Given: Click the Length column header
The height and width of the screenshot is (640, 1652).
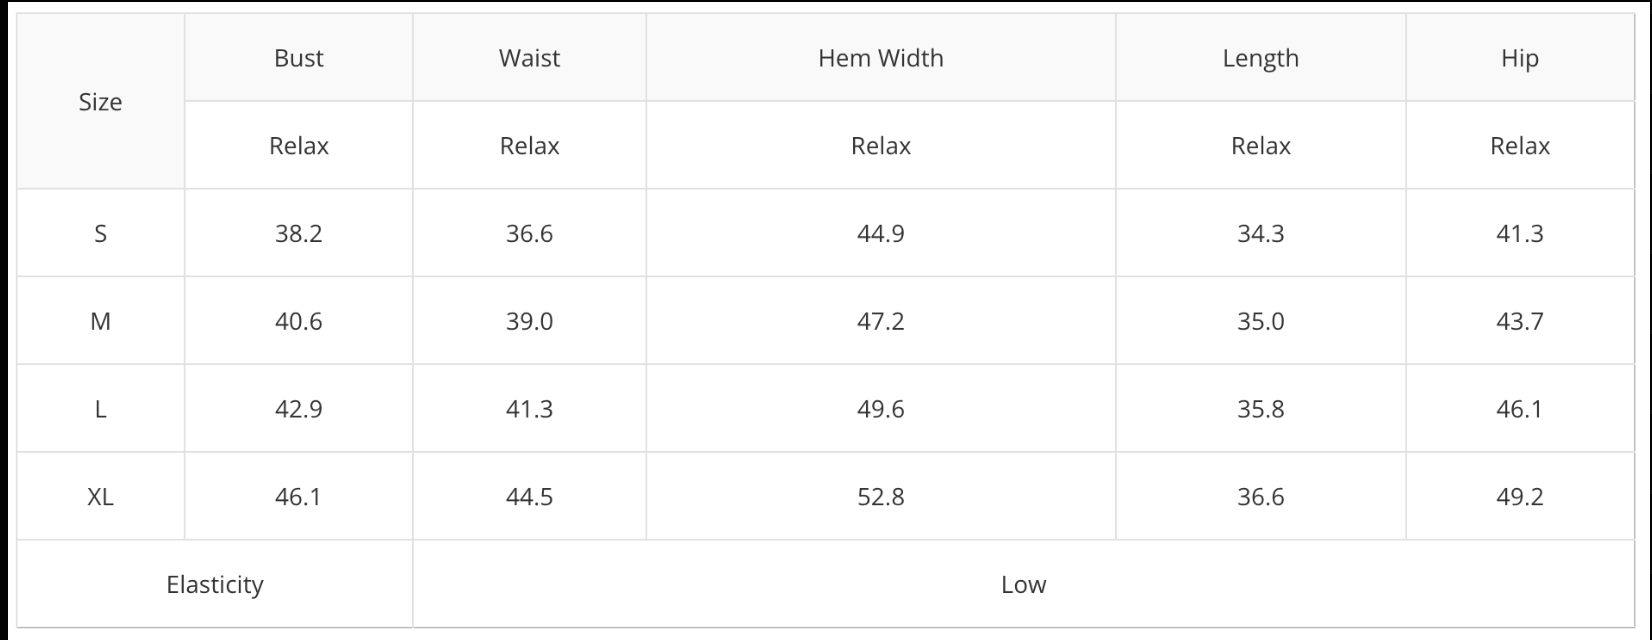Looking at the screenshot, I should click(x=1260, y=58).
